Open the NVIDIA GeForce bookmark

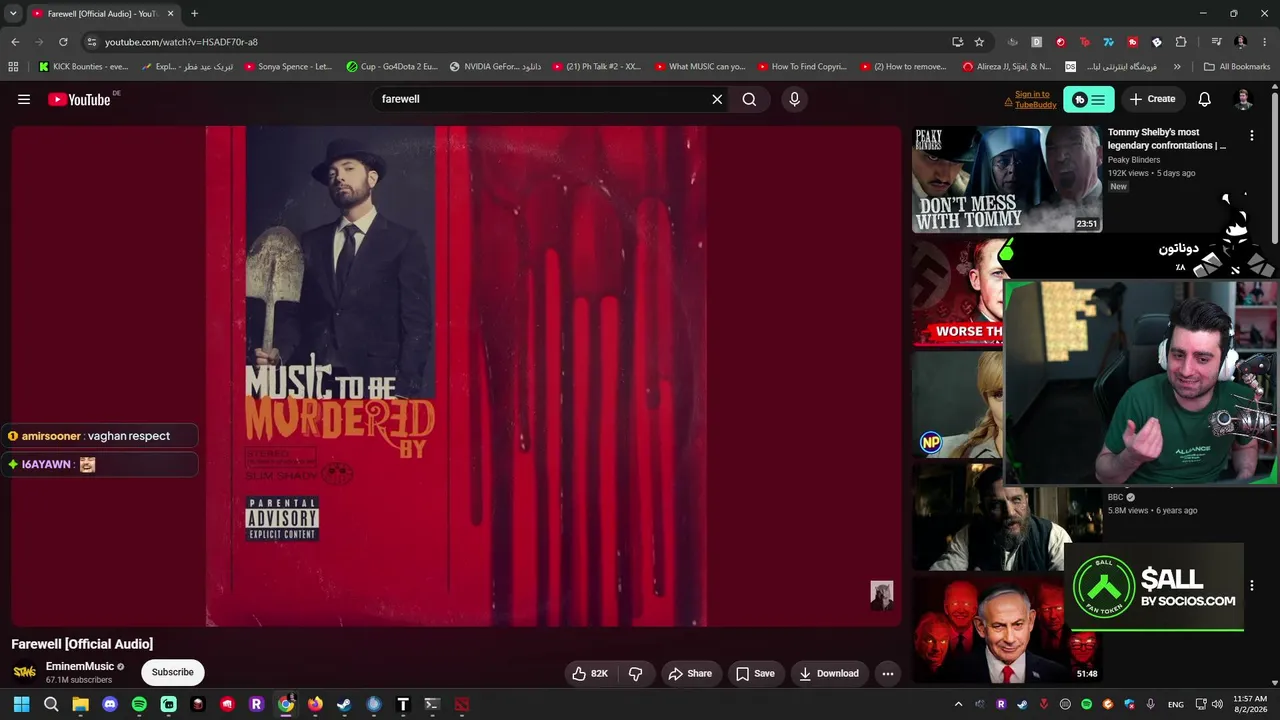[495, 67]
